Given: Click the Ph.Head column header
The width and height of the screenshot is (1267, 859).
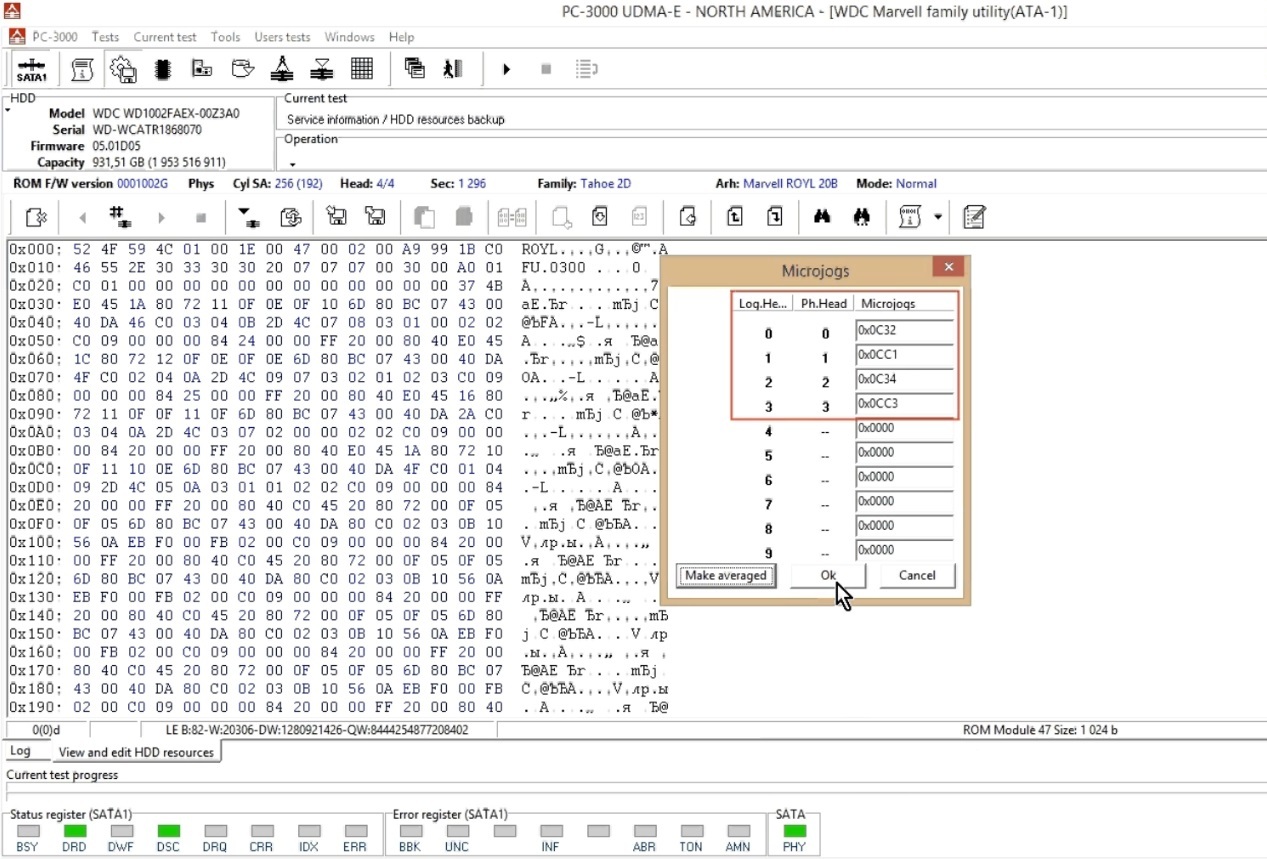Looking at the screenshot, I should (x=825, y=303).
